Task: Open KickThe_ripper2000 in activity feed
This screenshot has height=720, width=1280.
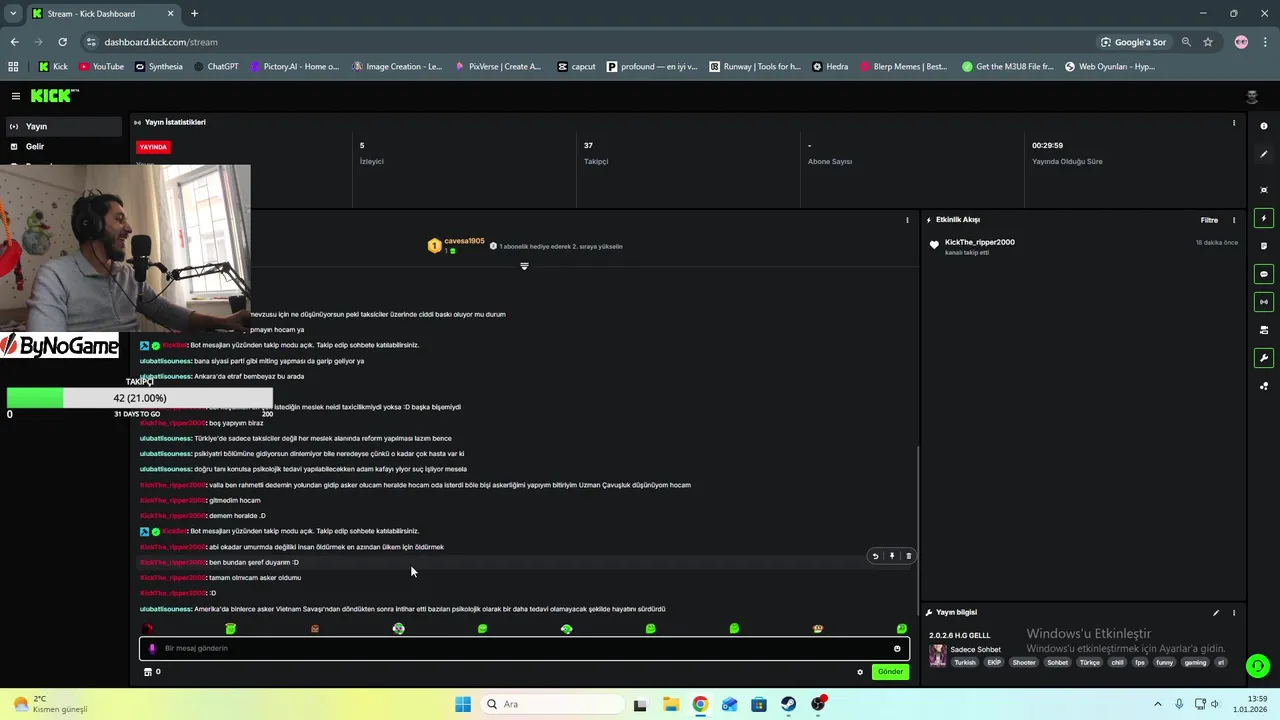Action: (980, 242)
